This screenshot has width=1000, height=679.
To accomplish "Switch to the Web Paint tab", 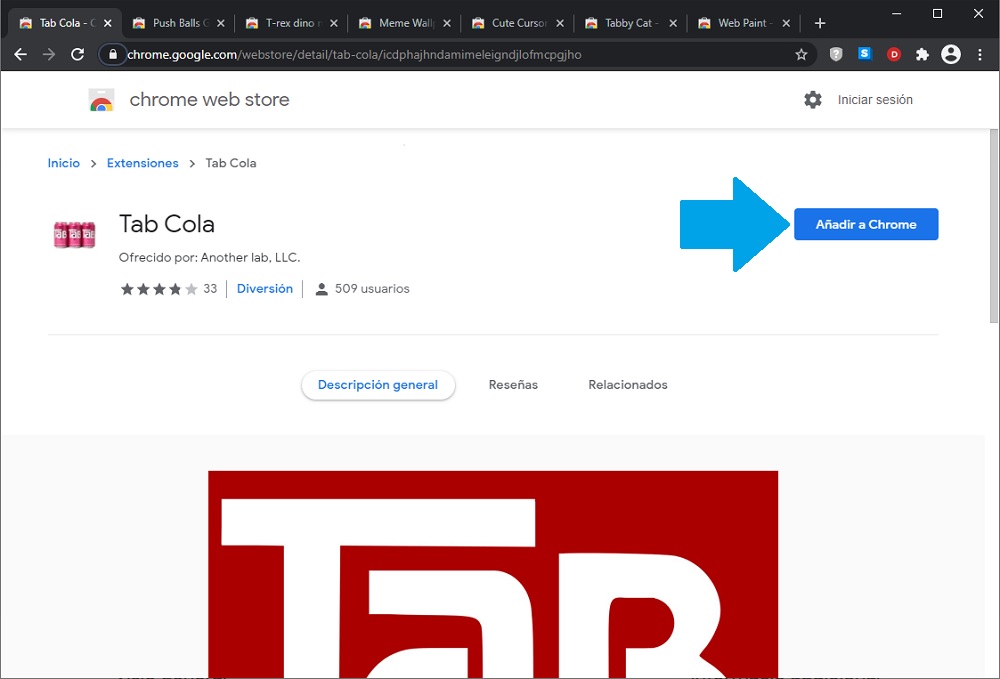I will (x=740, y=23).
